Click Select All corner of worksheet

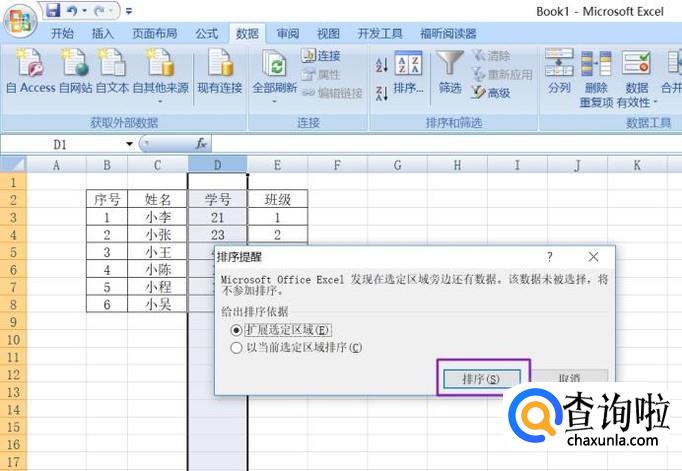coord(13,165)
